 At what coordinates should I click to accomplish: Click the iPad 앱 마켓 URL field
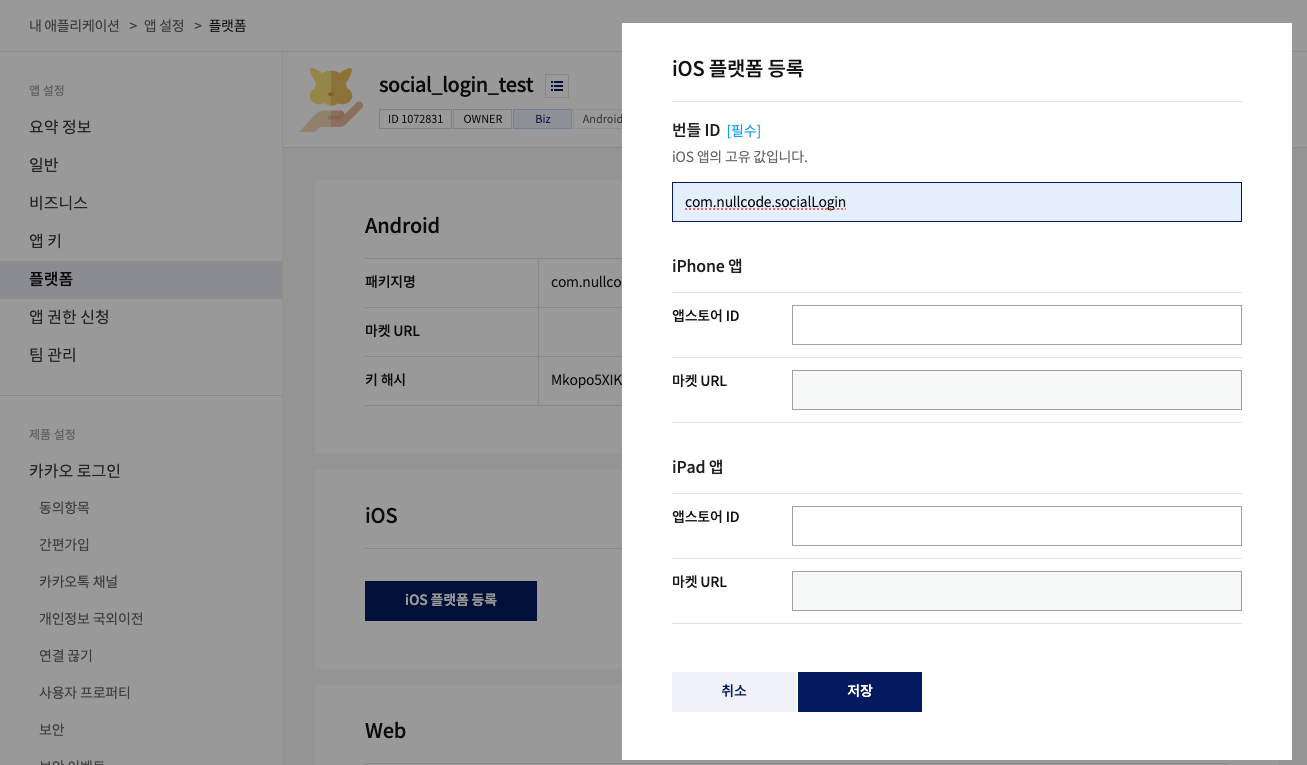pos(1016,591)
